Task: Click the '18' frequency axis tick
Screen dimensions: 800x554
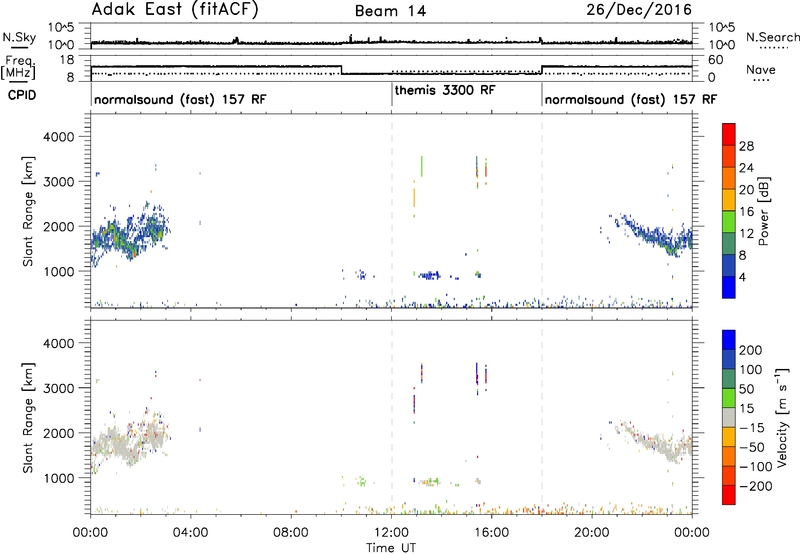Action: click(x=67, y=60)
